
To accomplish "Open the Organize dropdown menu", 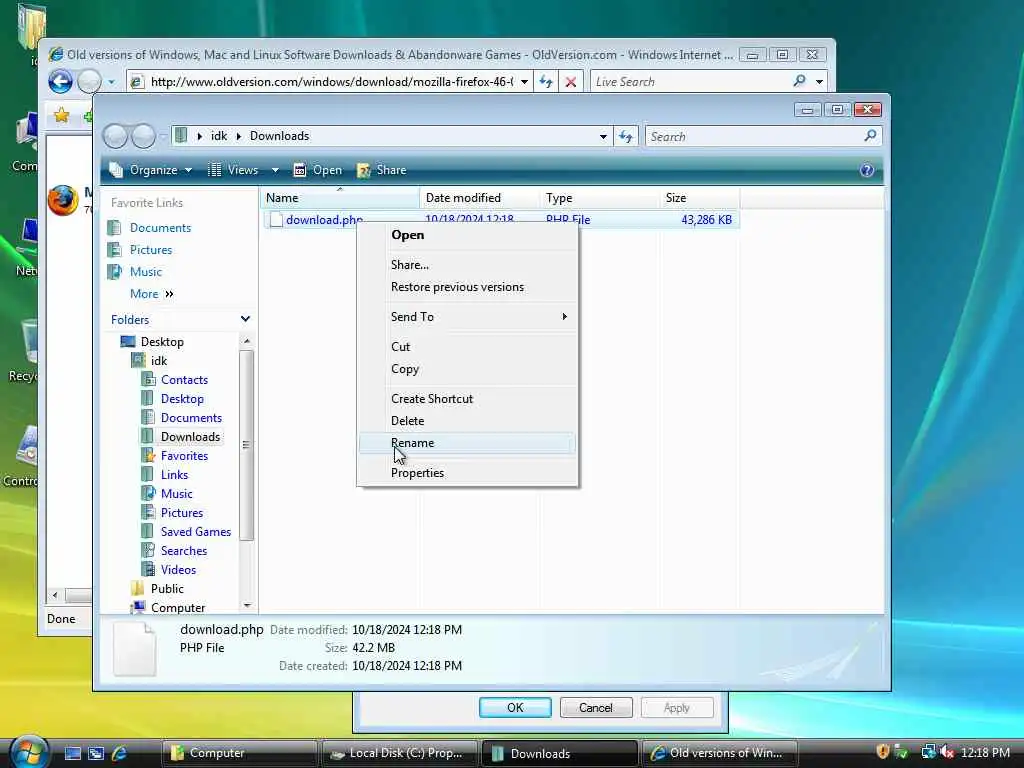I will (151, 170).
